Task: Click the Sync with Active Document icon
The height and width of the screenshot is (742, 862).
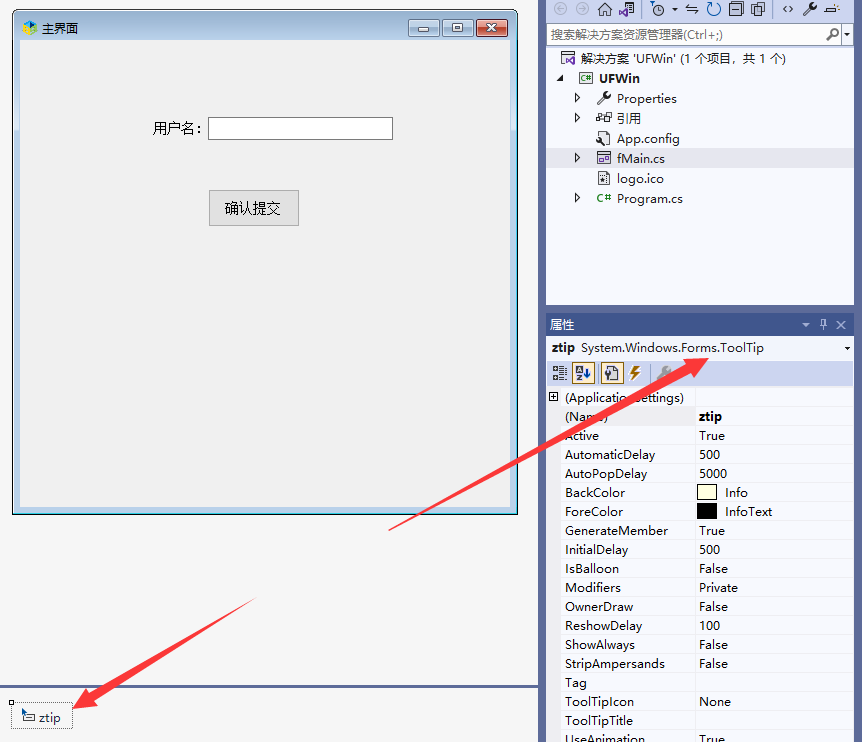Action: tap(691, 9)
